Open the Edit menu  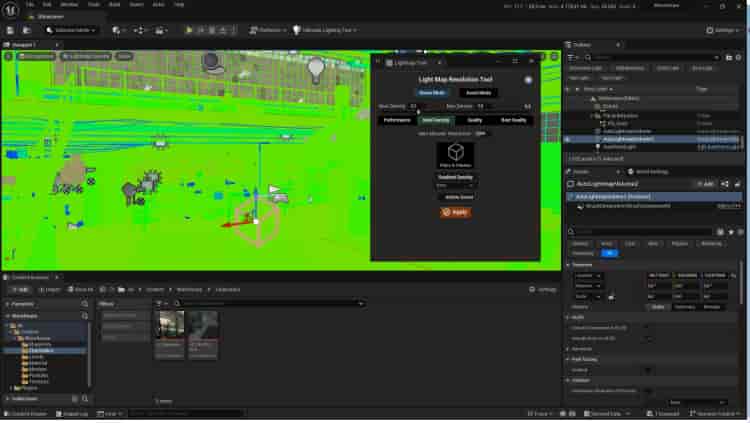[47, 4]
